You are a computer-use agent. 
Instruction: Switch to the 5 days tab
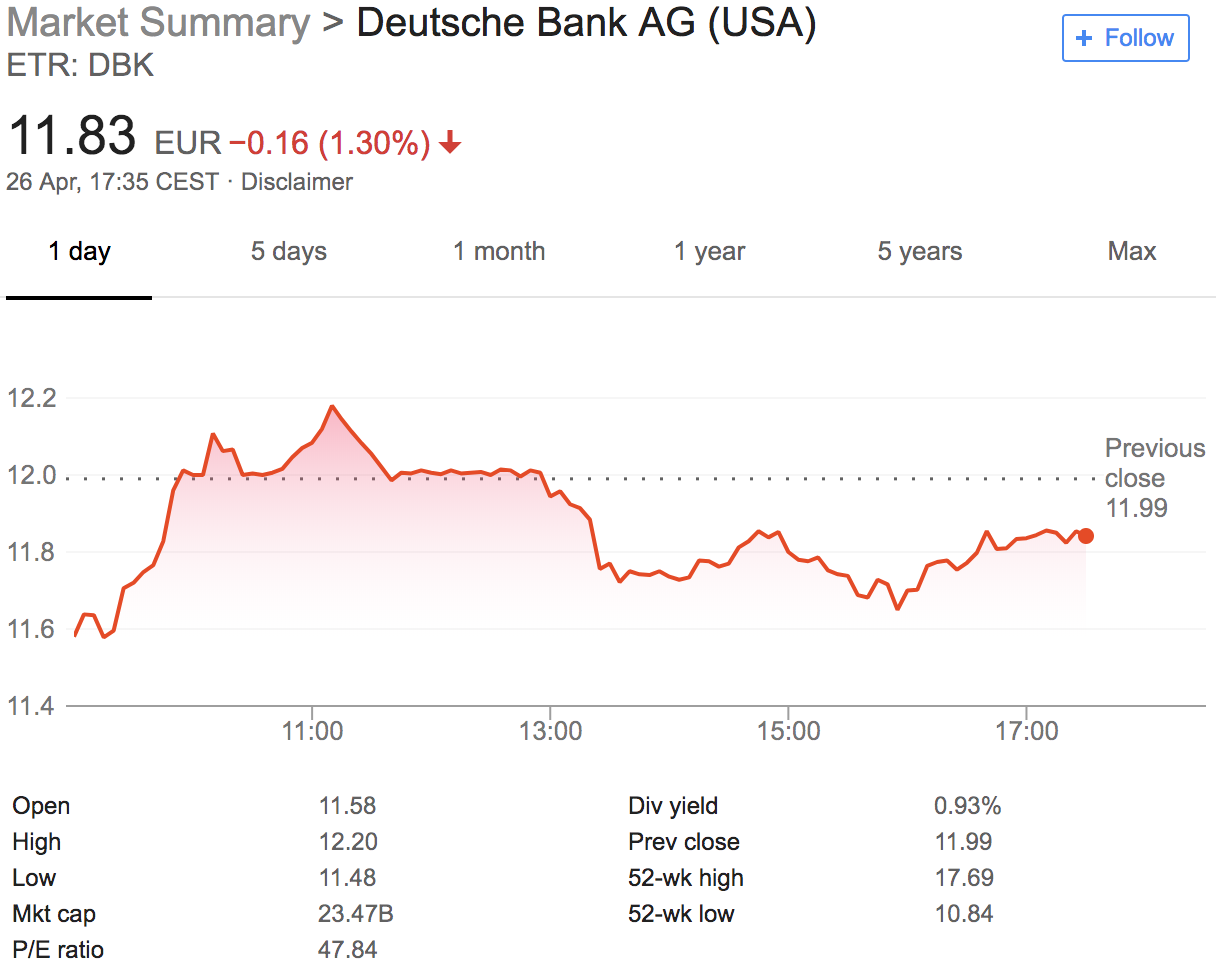[289, 251]
